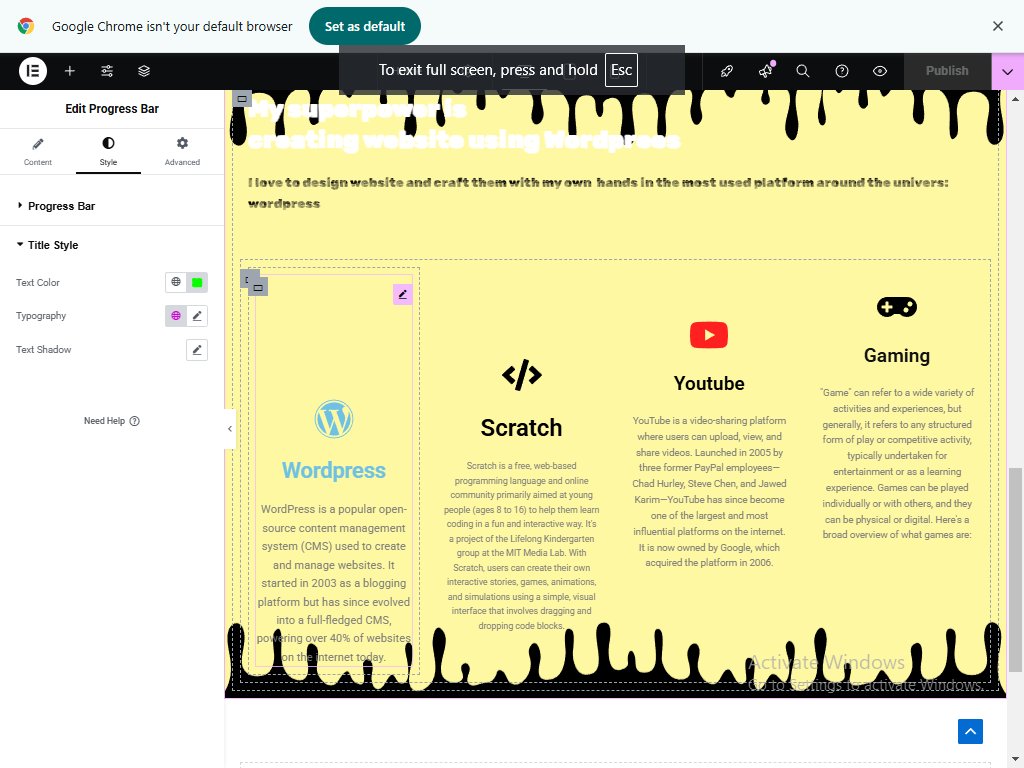Viewport: 1024px width, 768px height.
Task: Click the blue back-to-top arrow button
Action: click(x=970, y=731)
